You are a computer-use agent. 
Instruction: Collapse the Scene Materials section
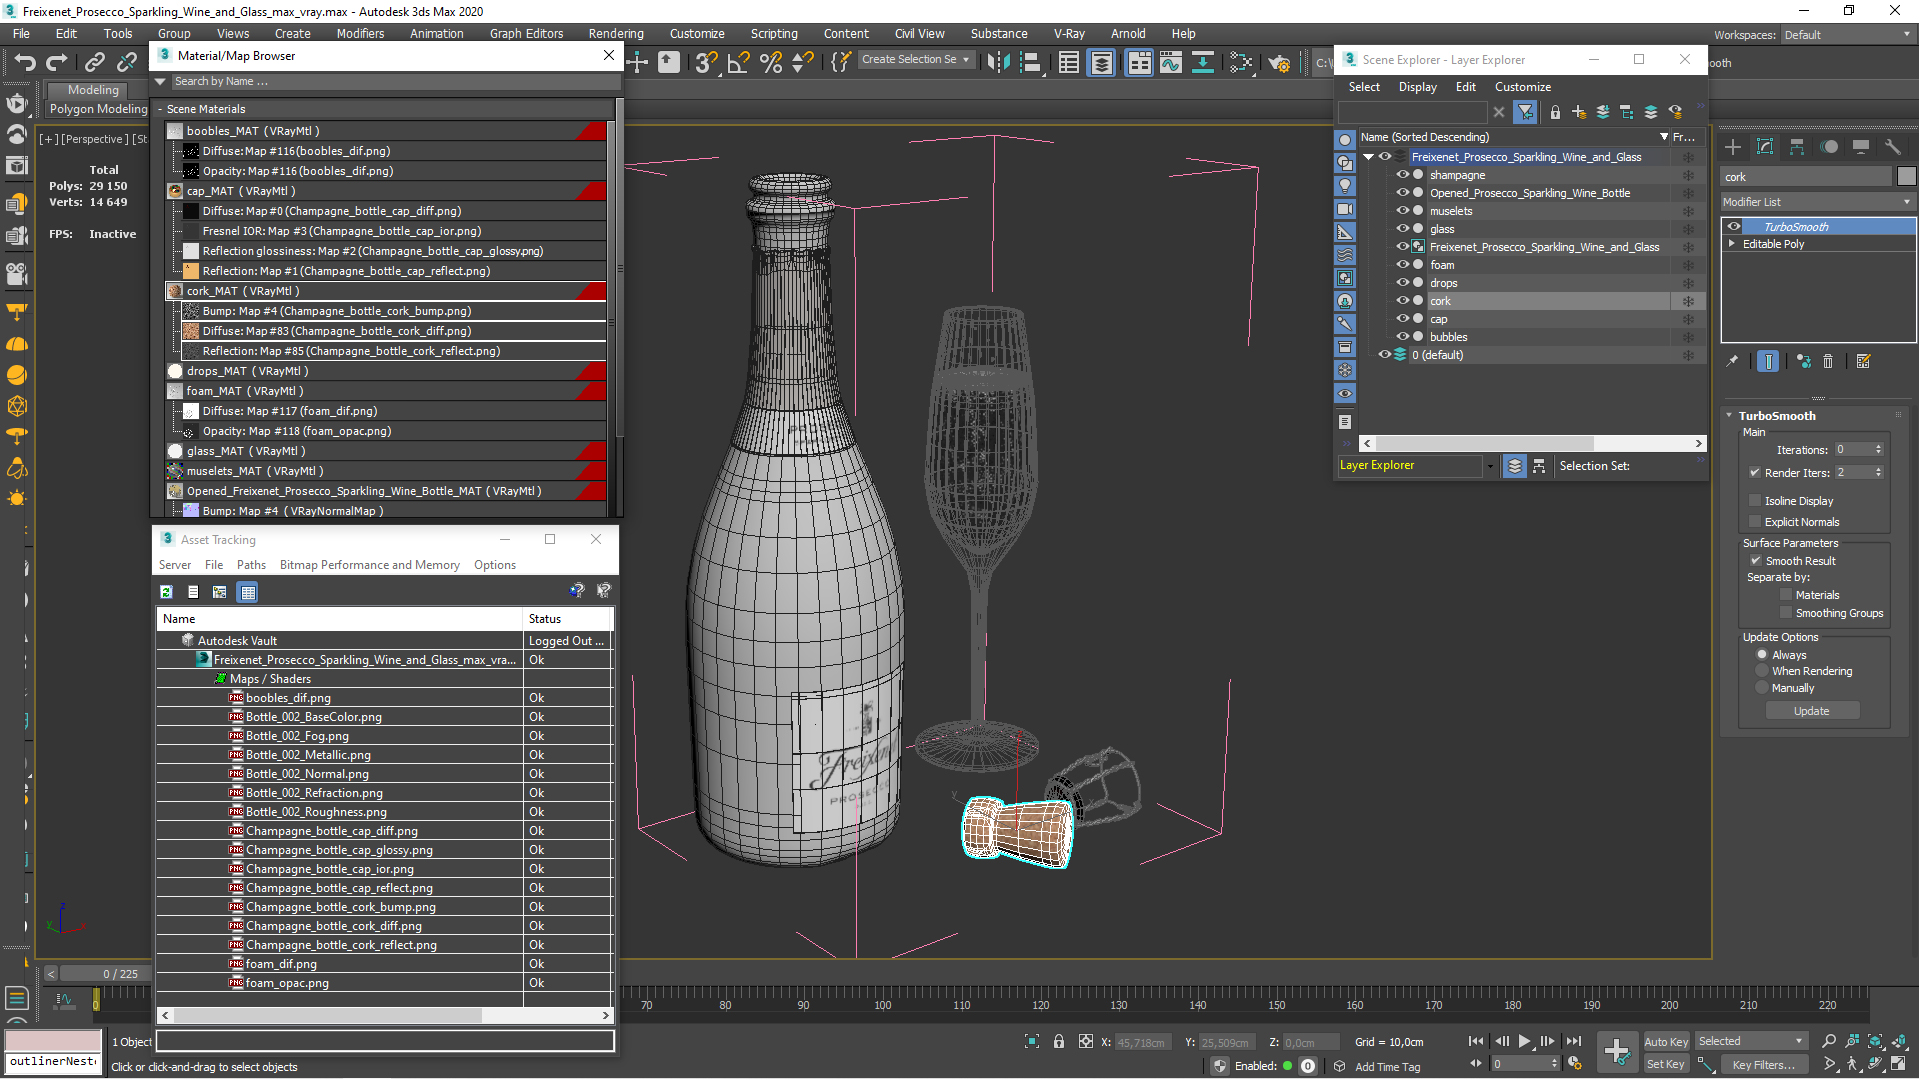pyautogui.click(x=160, y=109)
